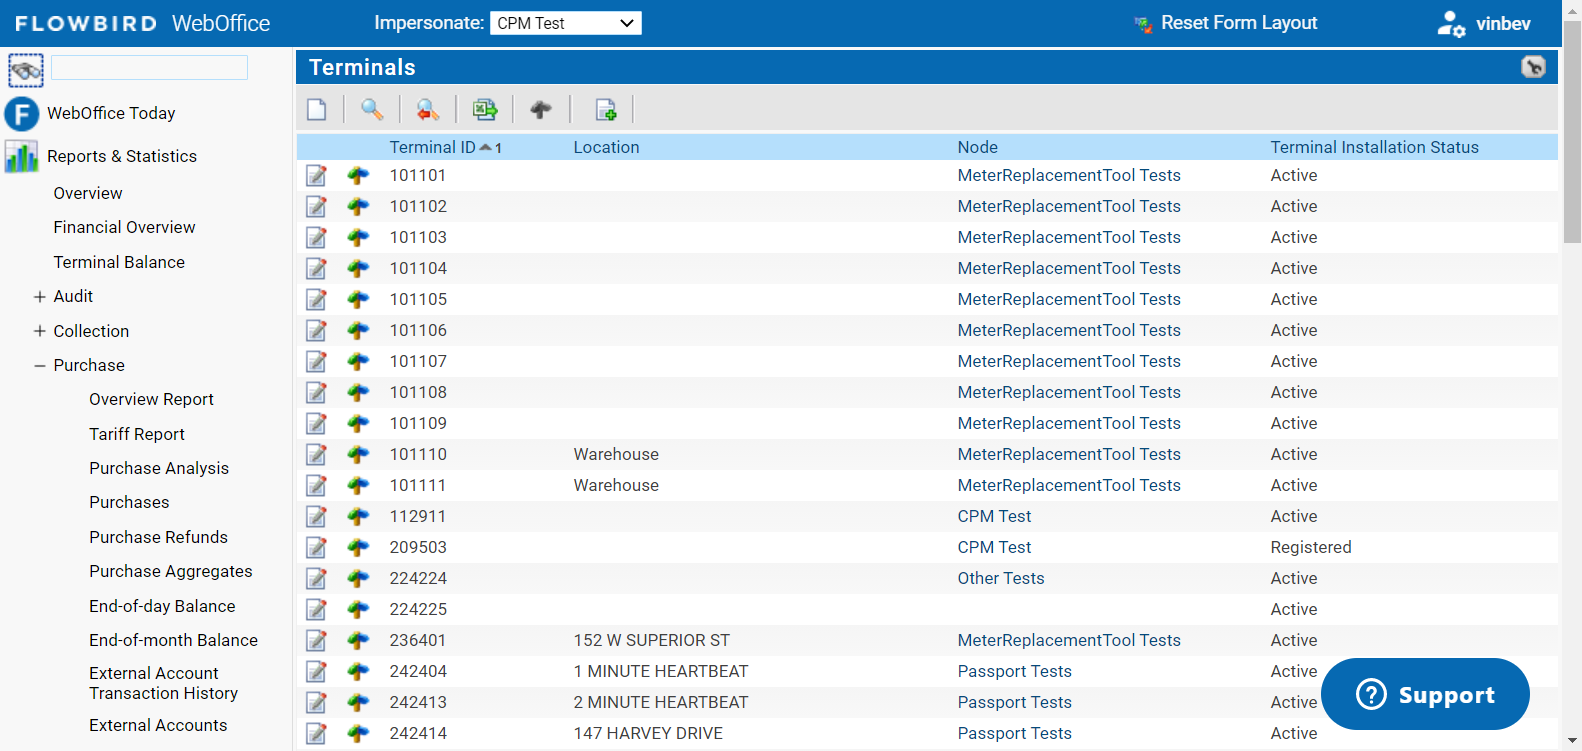Open Purchase Analysis in sidebar
Screen dimensions: 1582x751
click(x=159, y=468)
